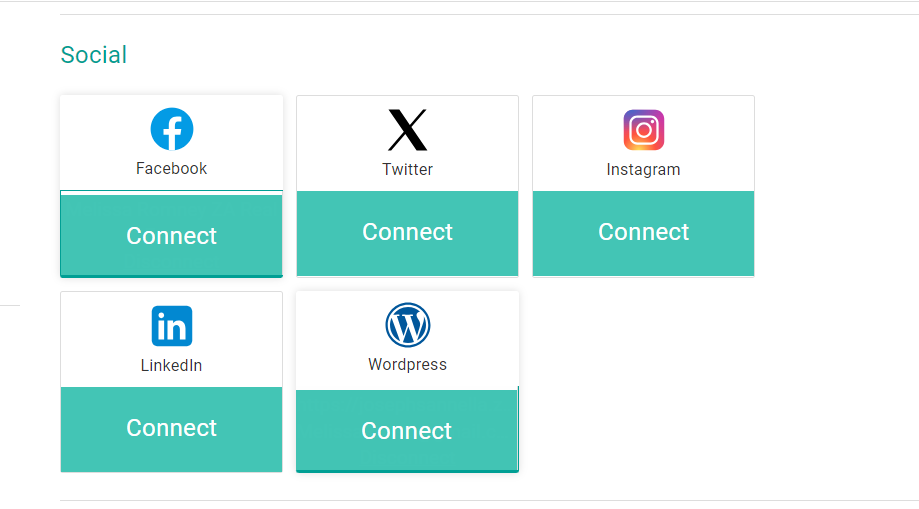Select the Wordpress name label
The width and height of the screenshot is (919, 509).
click(407, 364)
